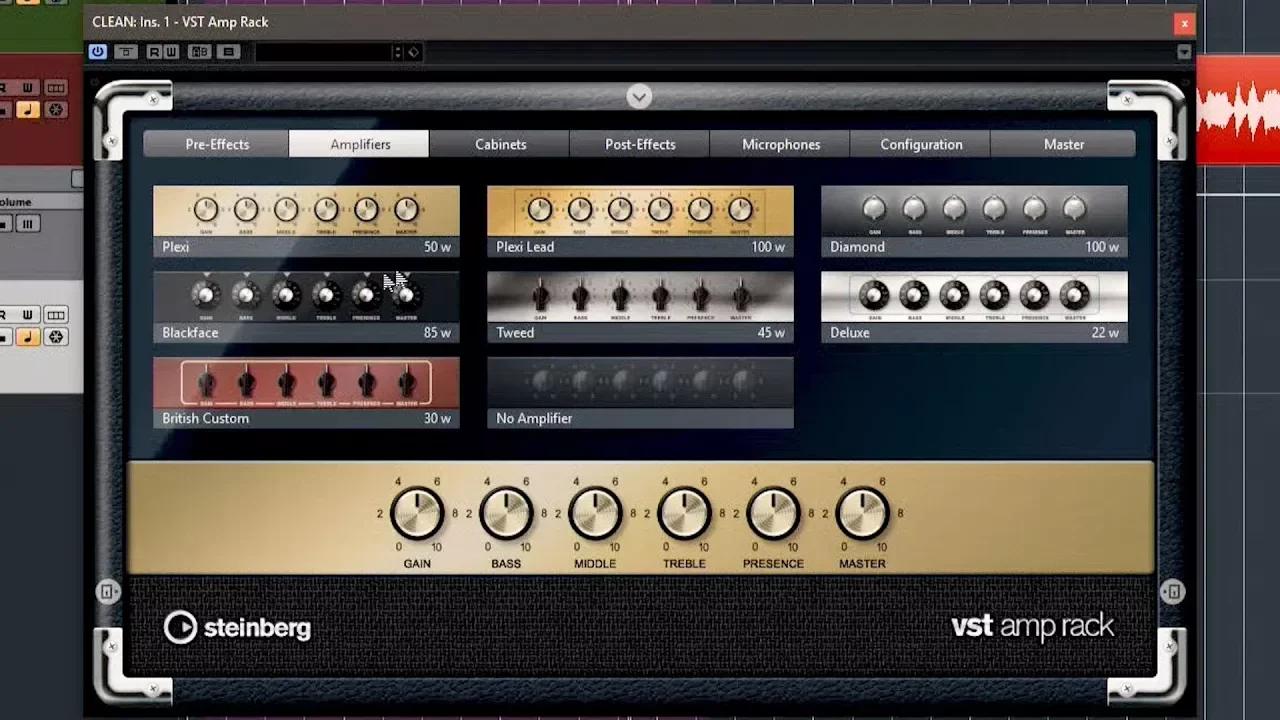Select the British Custom amplifier

coord(305,390)
